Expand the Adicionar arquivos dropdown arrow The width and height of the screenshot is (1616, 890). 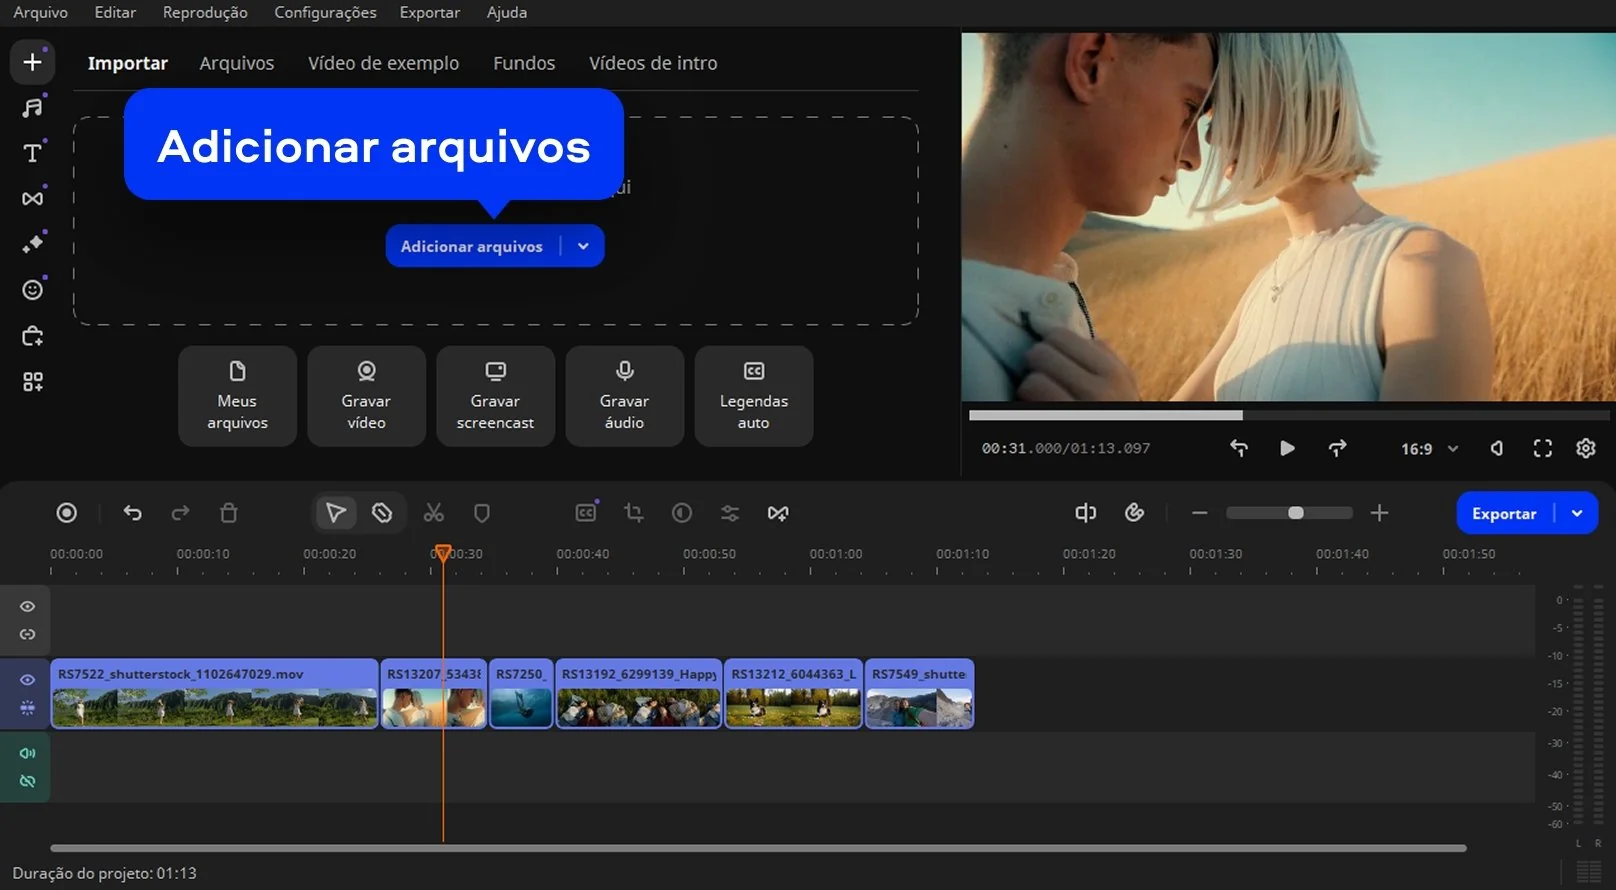coord(583,246)
